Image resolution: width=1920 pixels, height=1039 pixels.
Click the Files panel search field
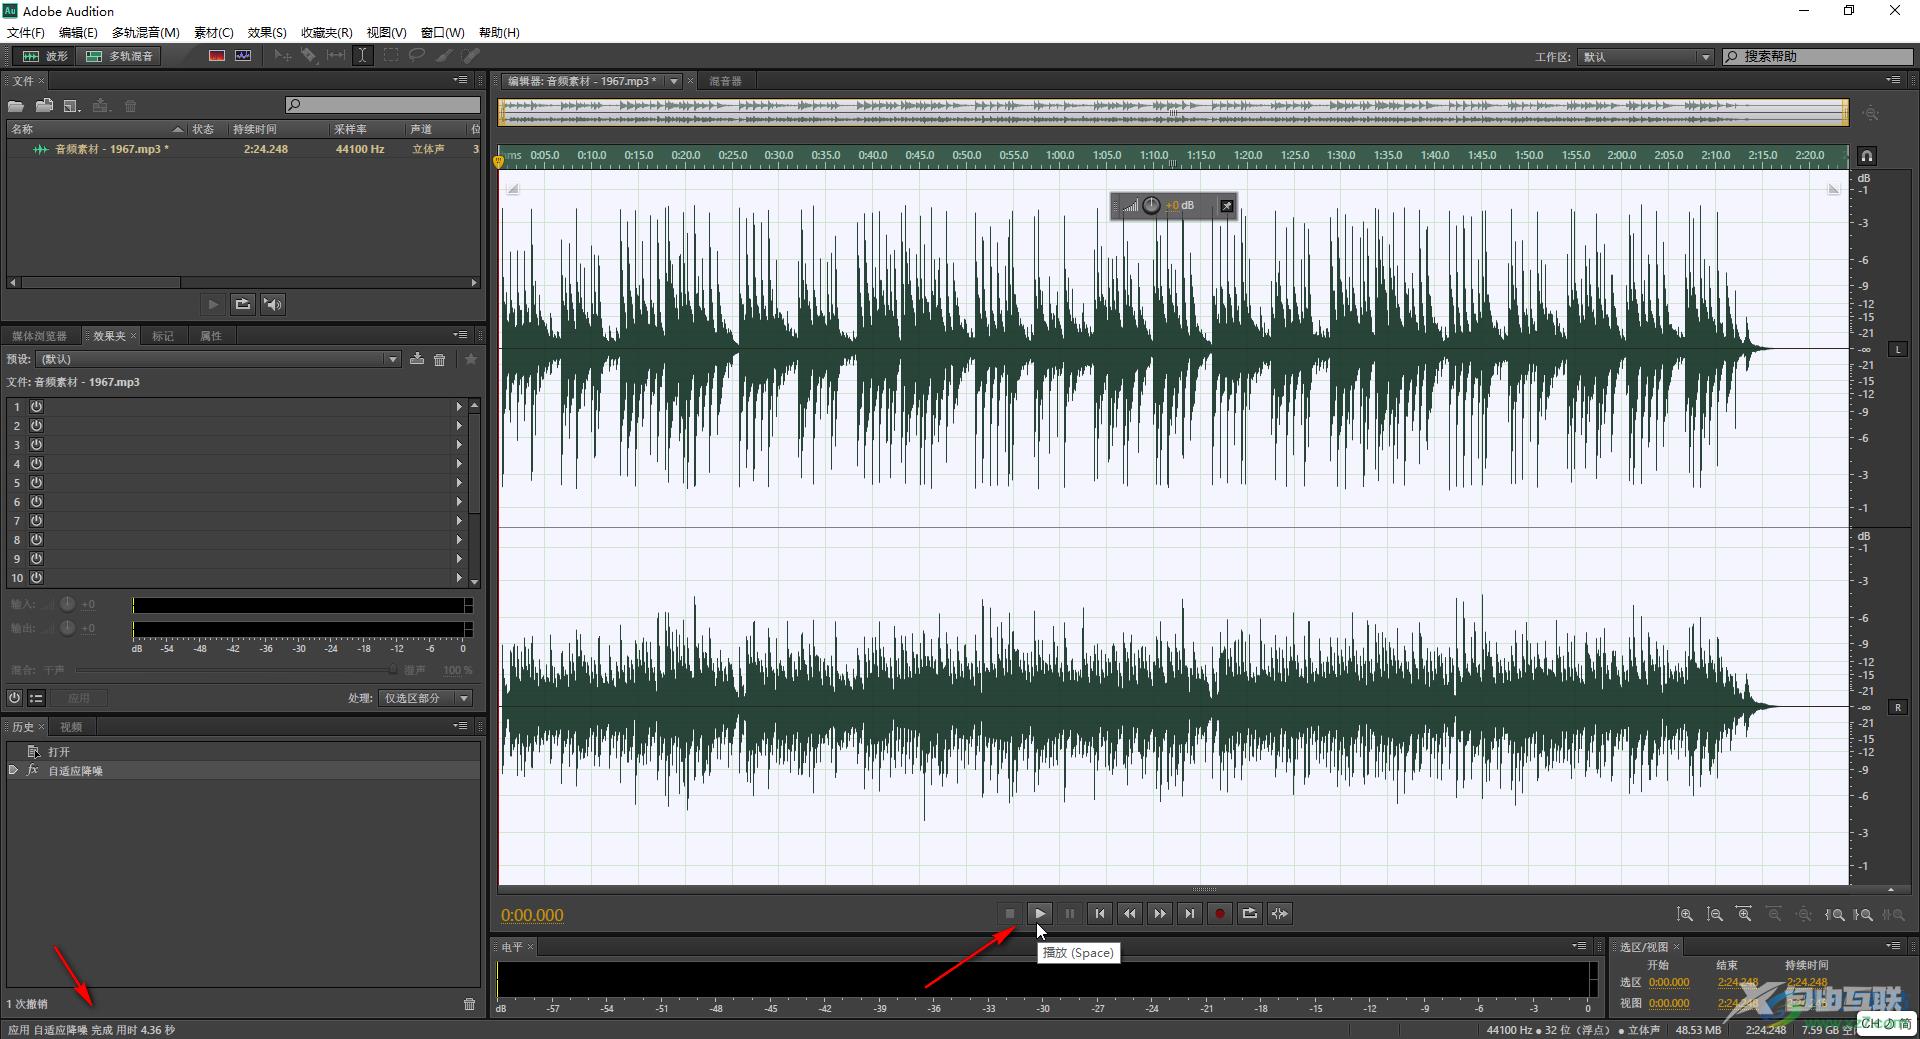(x=382, y=105)
